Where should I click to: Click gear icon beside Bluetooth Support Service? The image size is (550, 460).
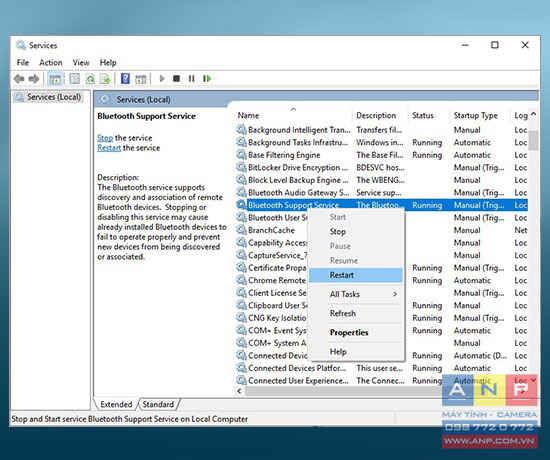pyautogui.click(x=241, y=205)
